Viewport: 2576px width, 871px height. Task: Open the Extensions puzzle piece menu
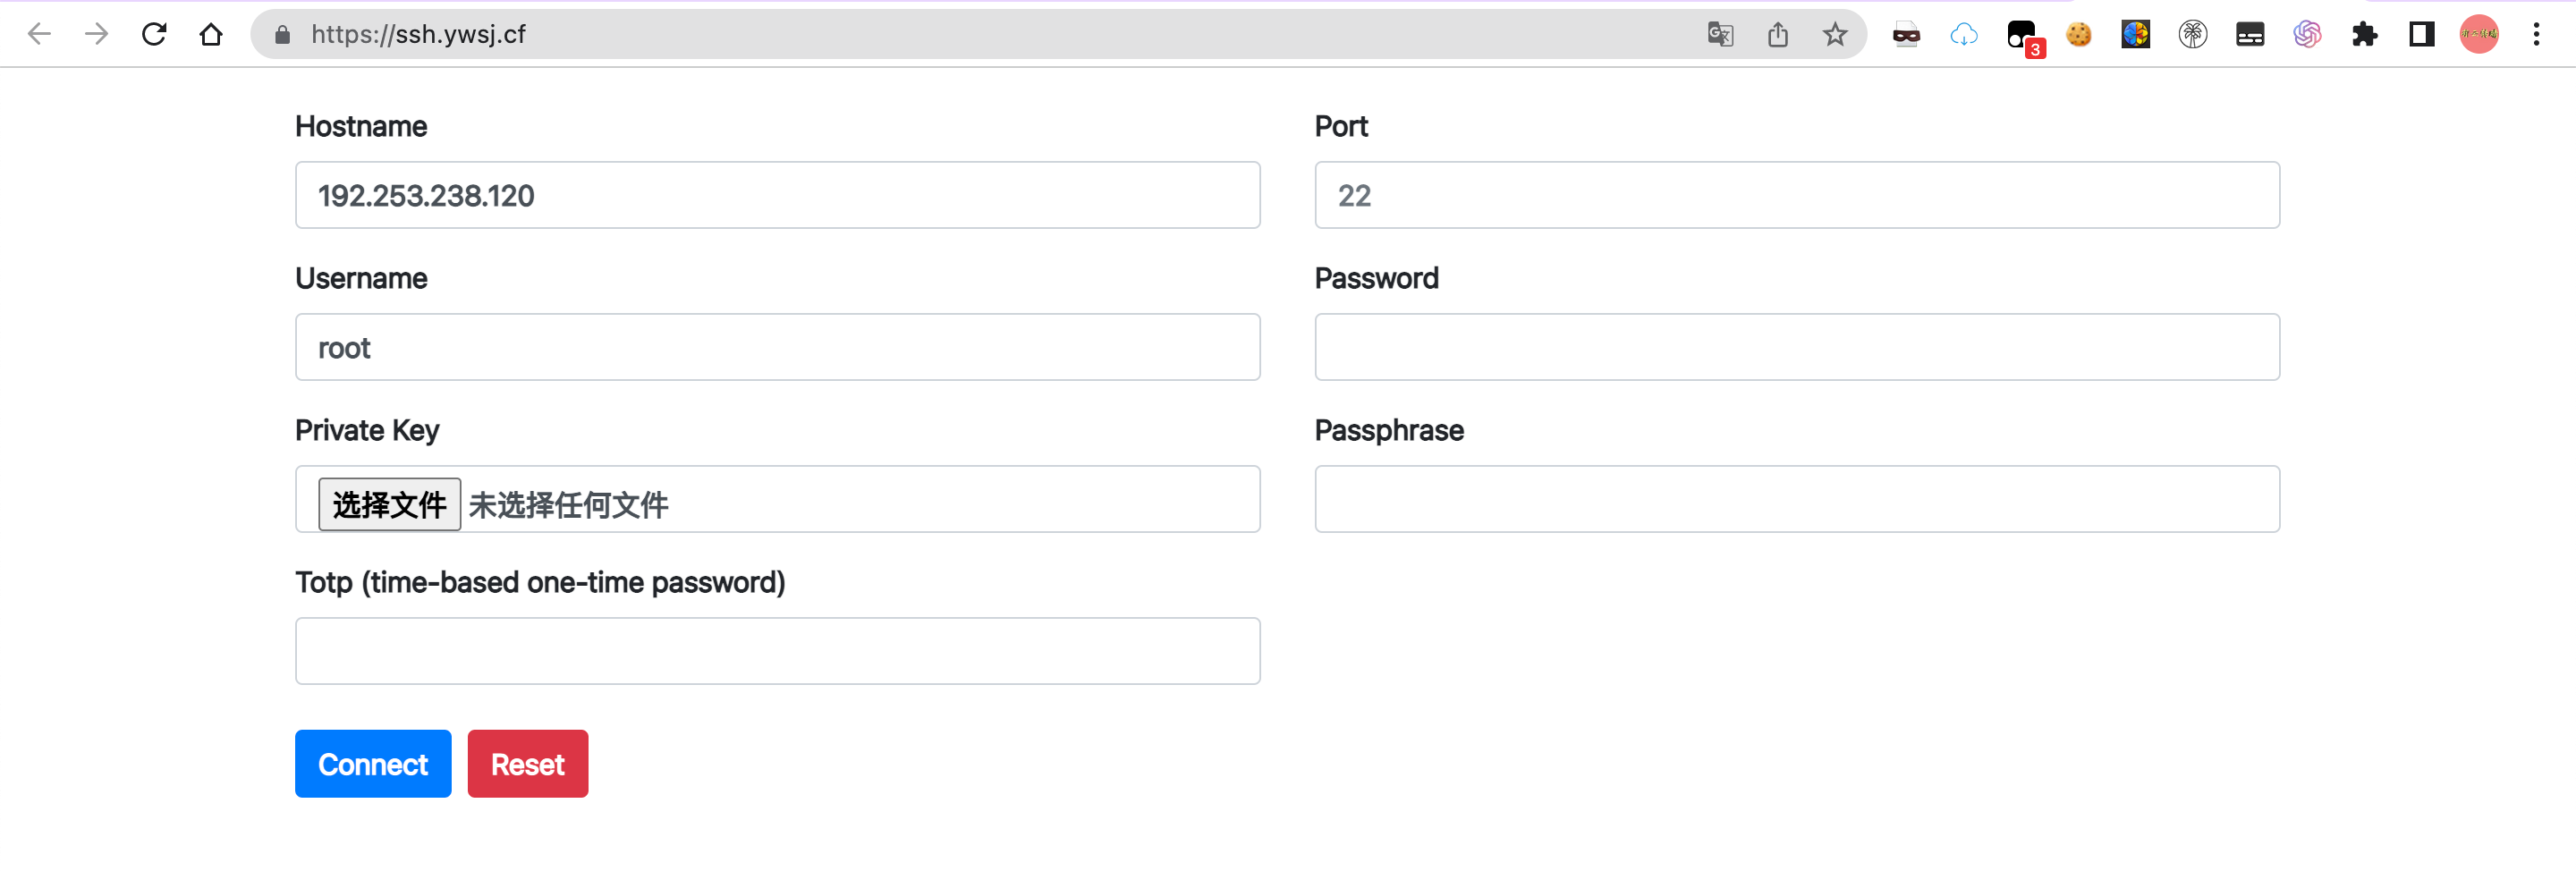click(2364, 34)
